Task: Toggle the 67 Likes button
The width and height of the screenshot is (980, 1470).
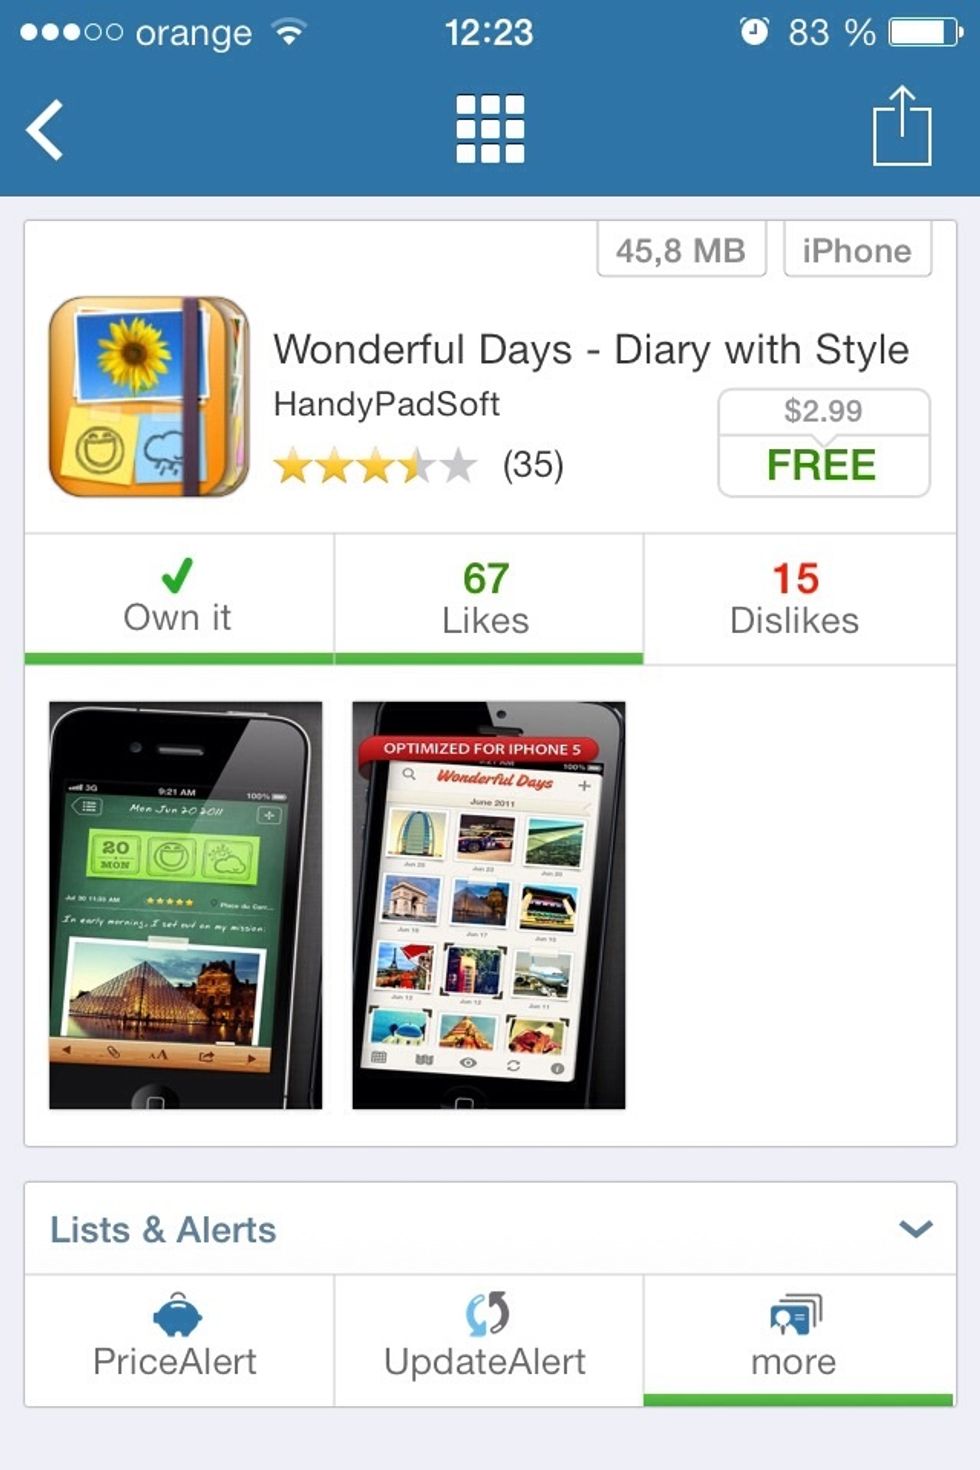Action: [488, 599]
